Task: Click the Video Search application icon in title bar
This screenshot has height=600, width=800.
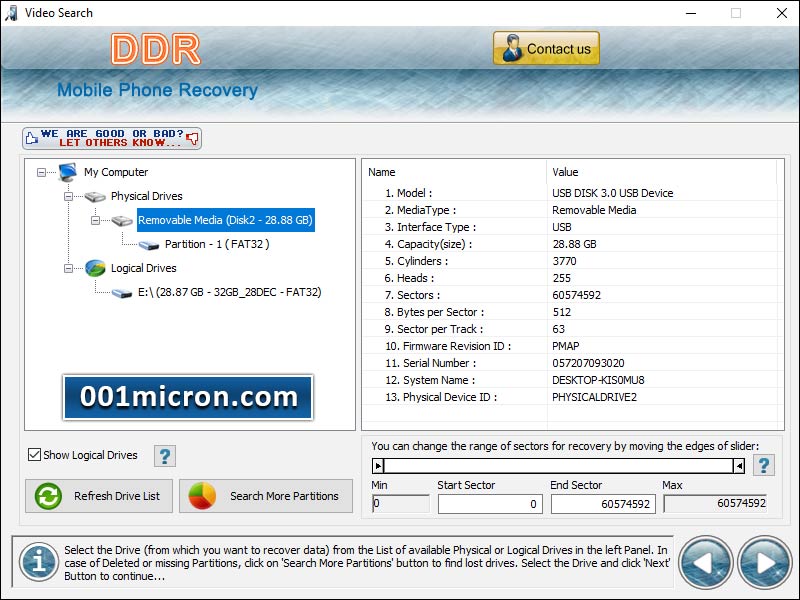Action: tap(10, 13)
